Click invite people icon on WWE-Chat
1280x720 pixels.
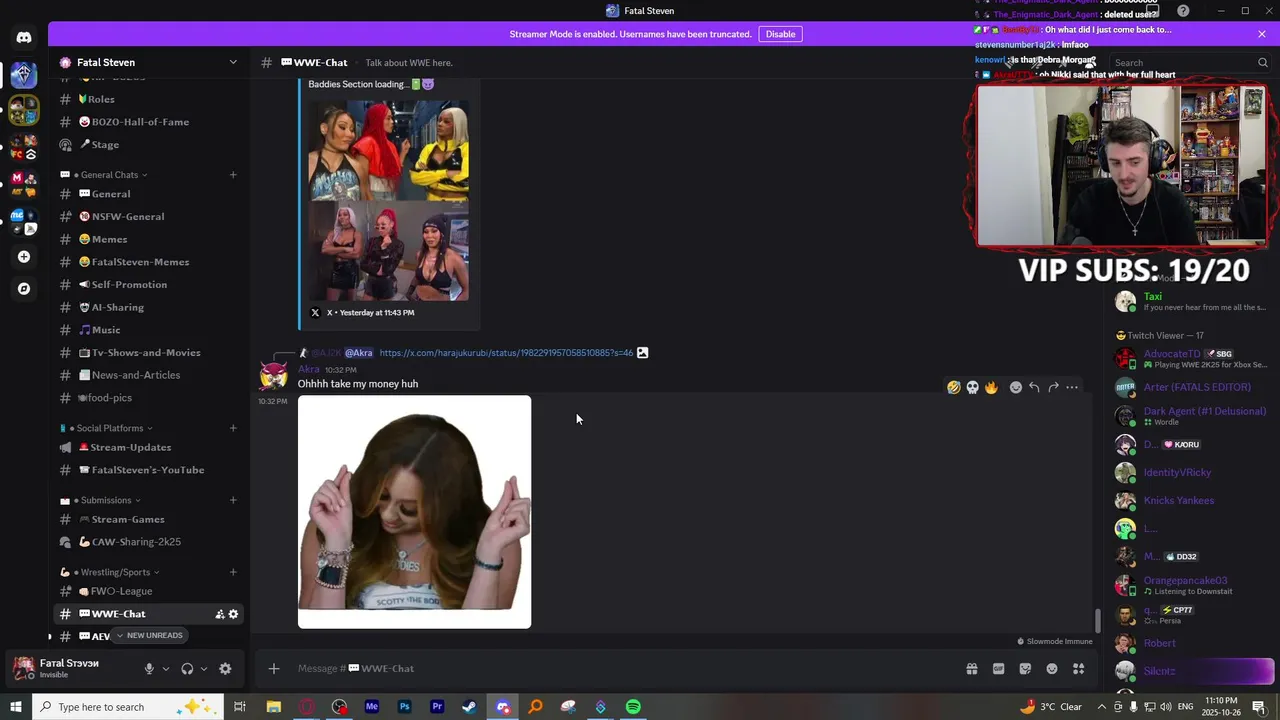coord(220,614)
